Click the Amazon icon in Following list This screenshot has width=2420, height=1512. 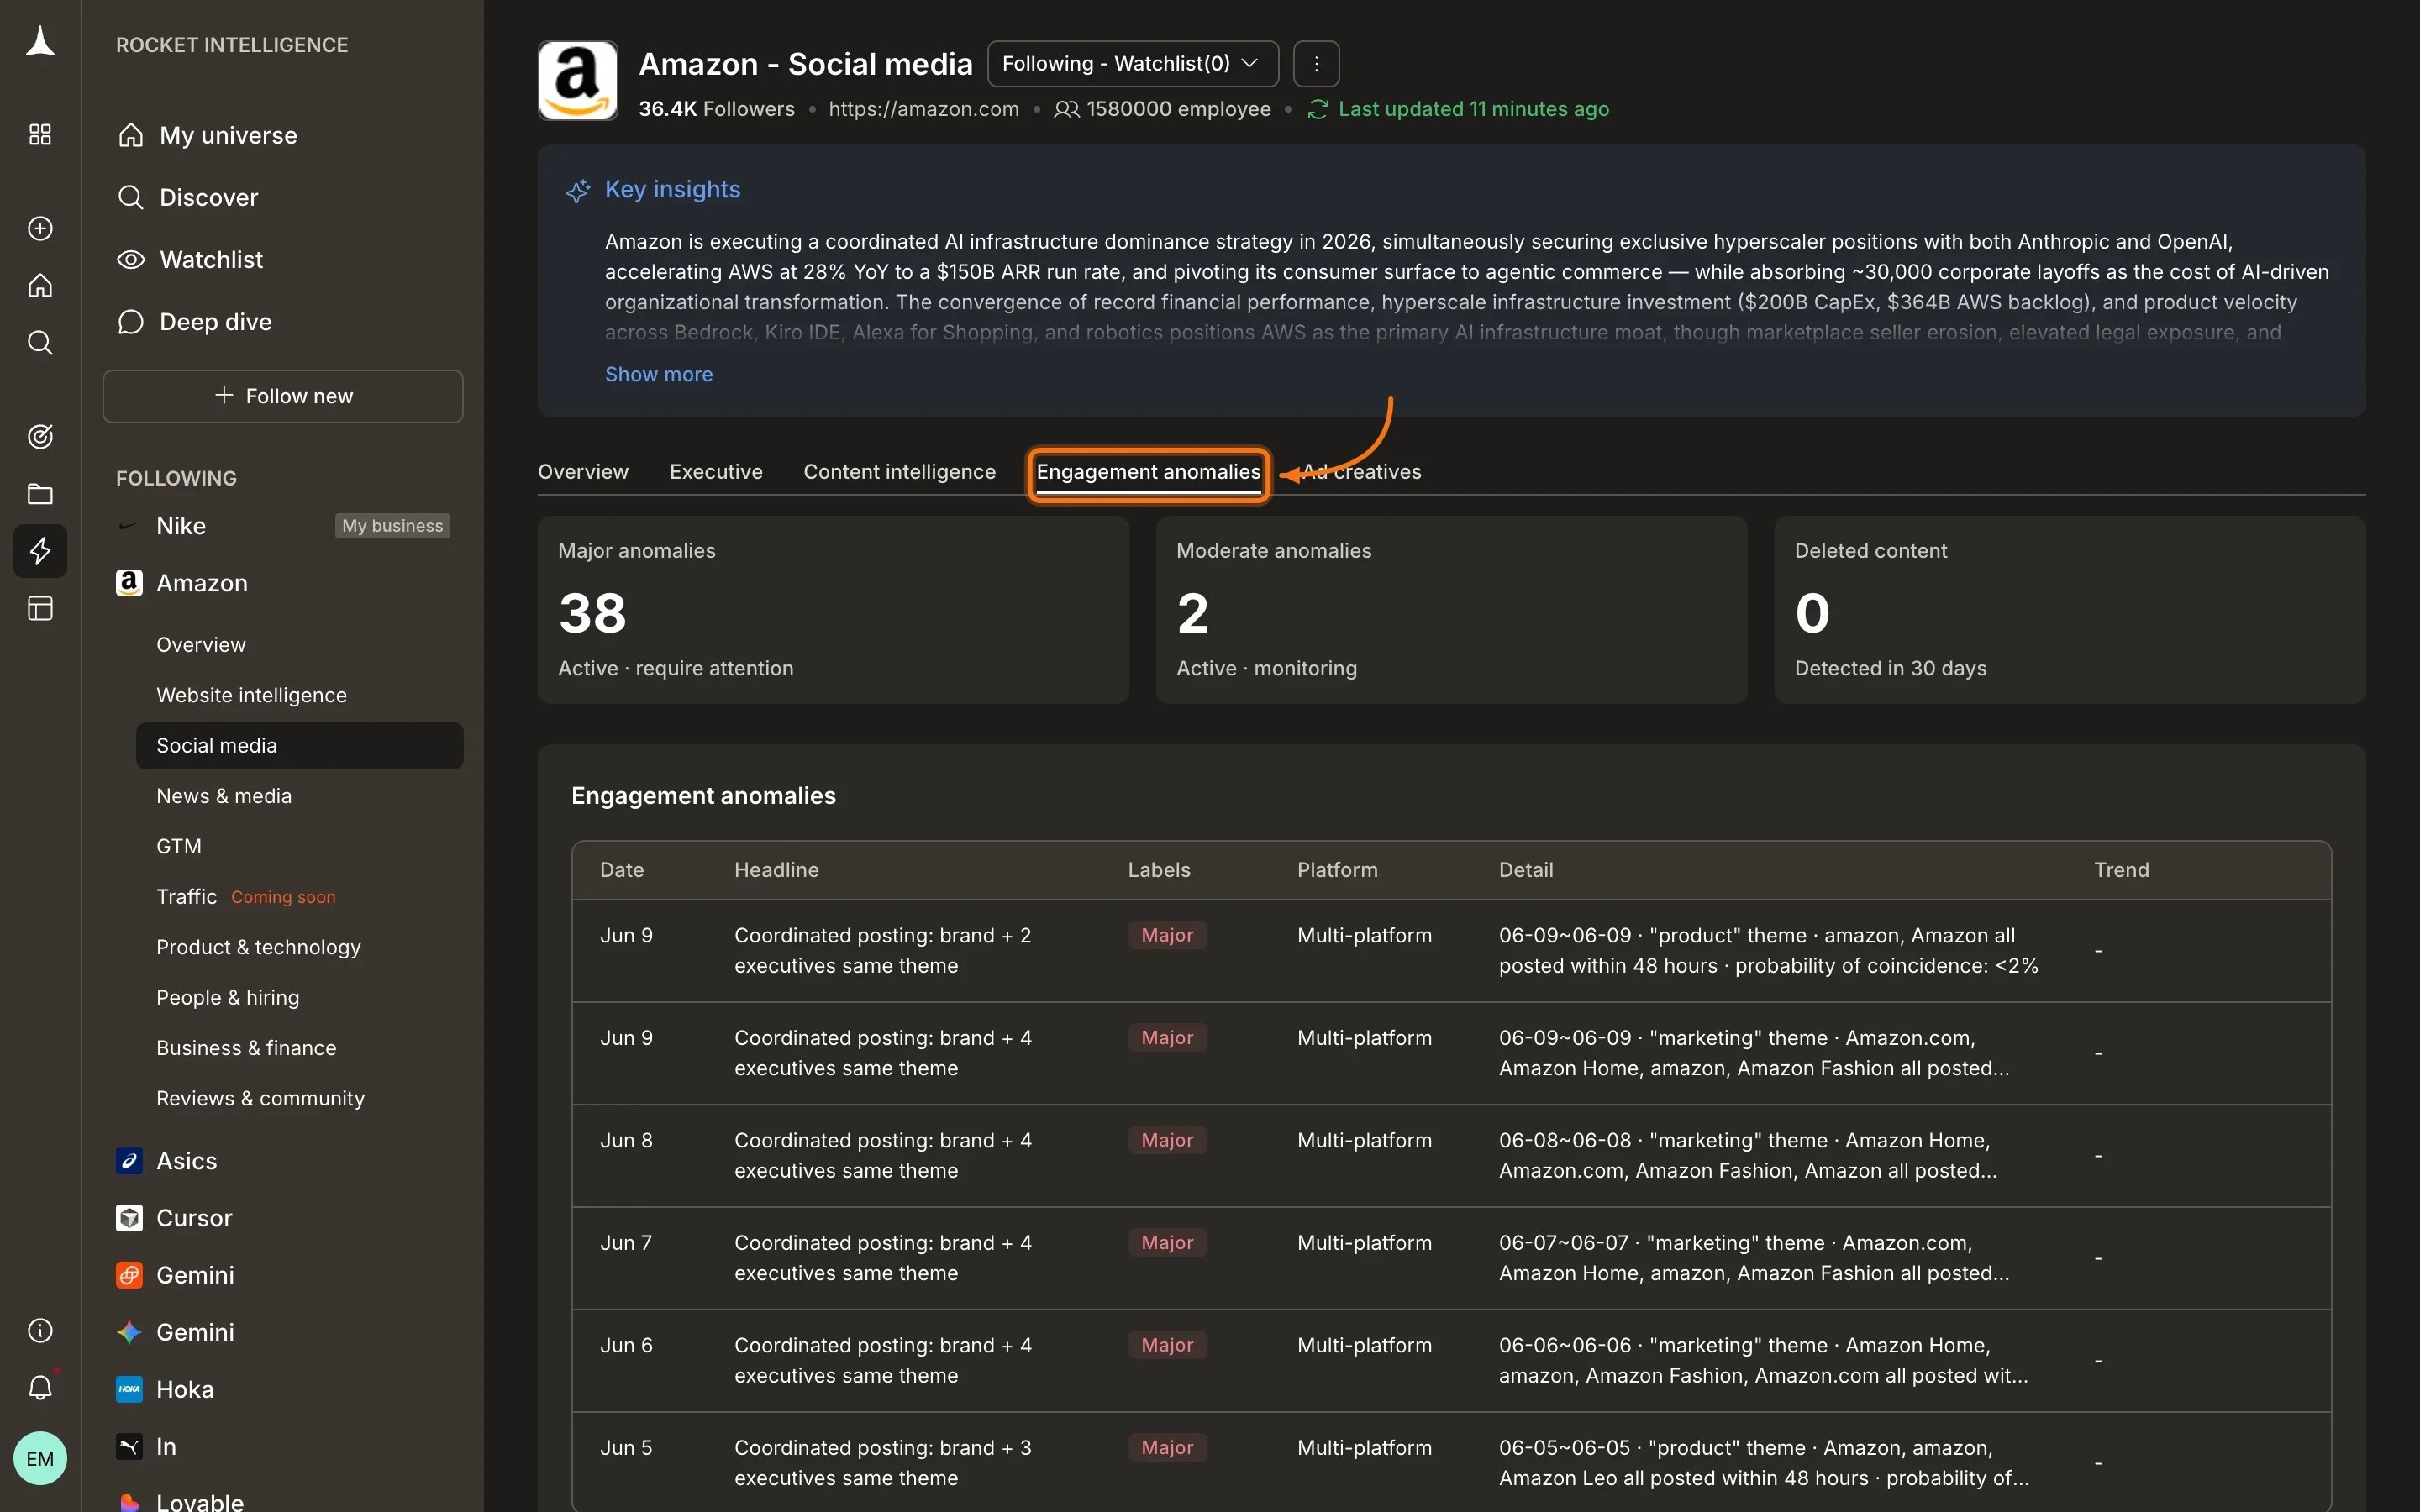(129, 583)
